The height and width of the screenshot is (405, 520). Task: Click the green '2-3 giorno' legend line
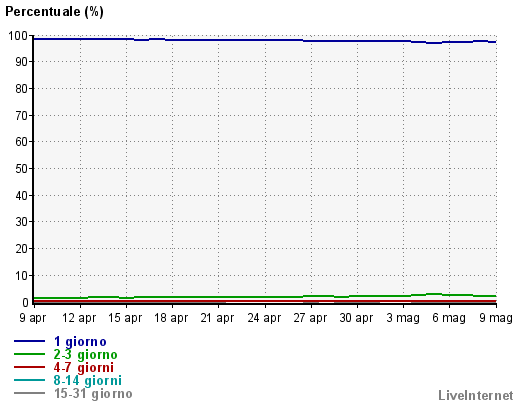pyautogui.click(x=29, y=354)
